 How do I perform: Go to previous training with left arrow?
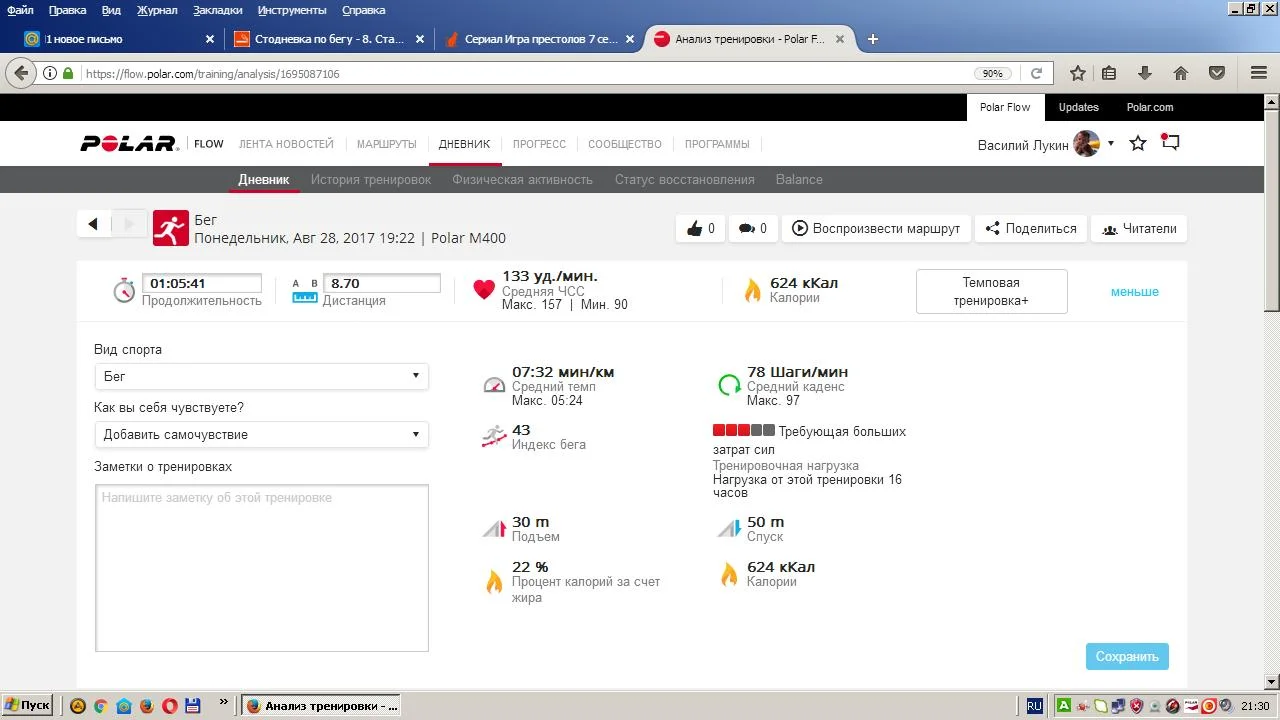pos(93,224)
